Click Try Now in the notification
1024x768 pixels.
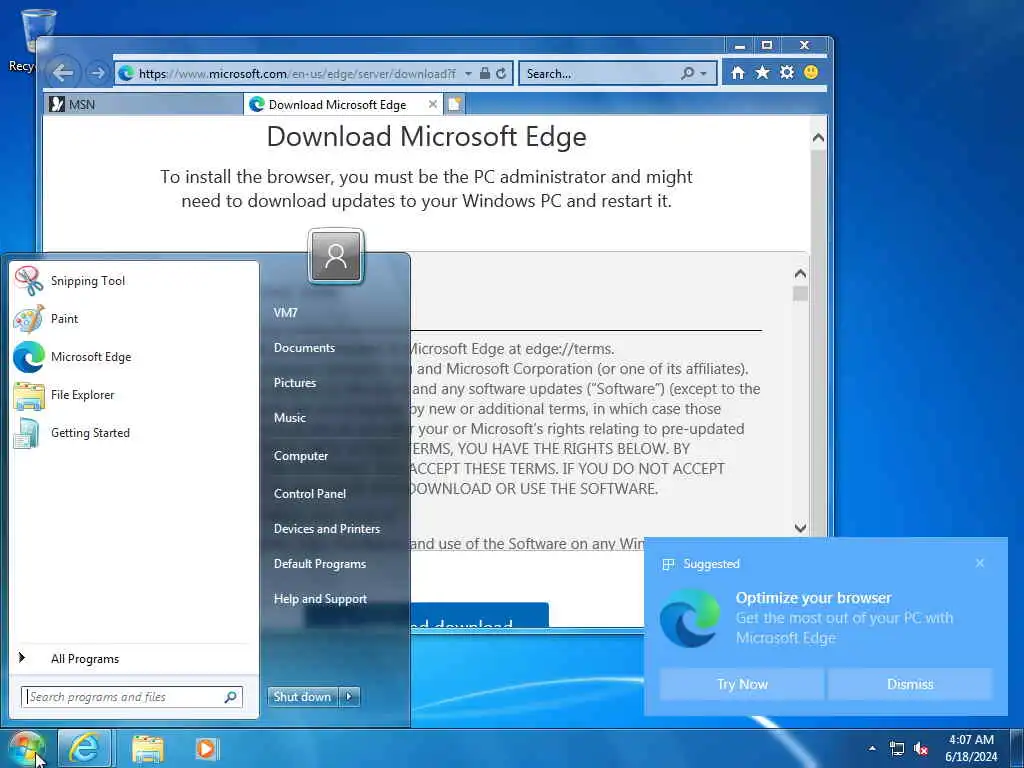click(x=742, y=684)
